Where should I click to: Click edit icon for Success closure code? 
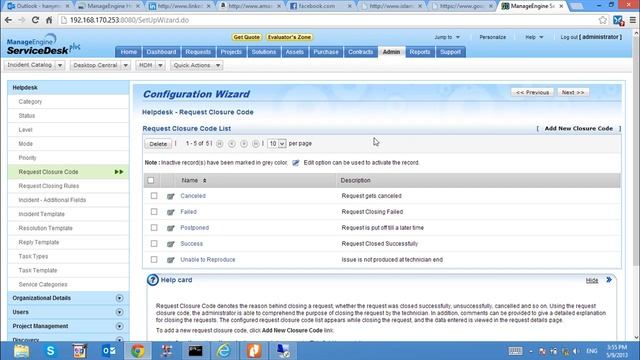[171, 244]
